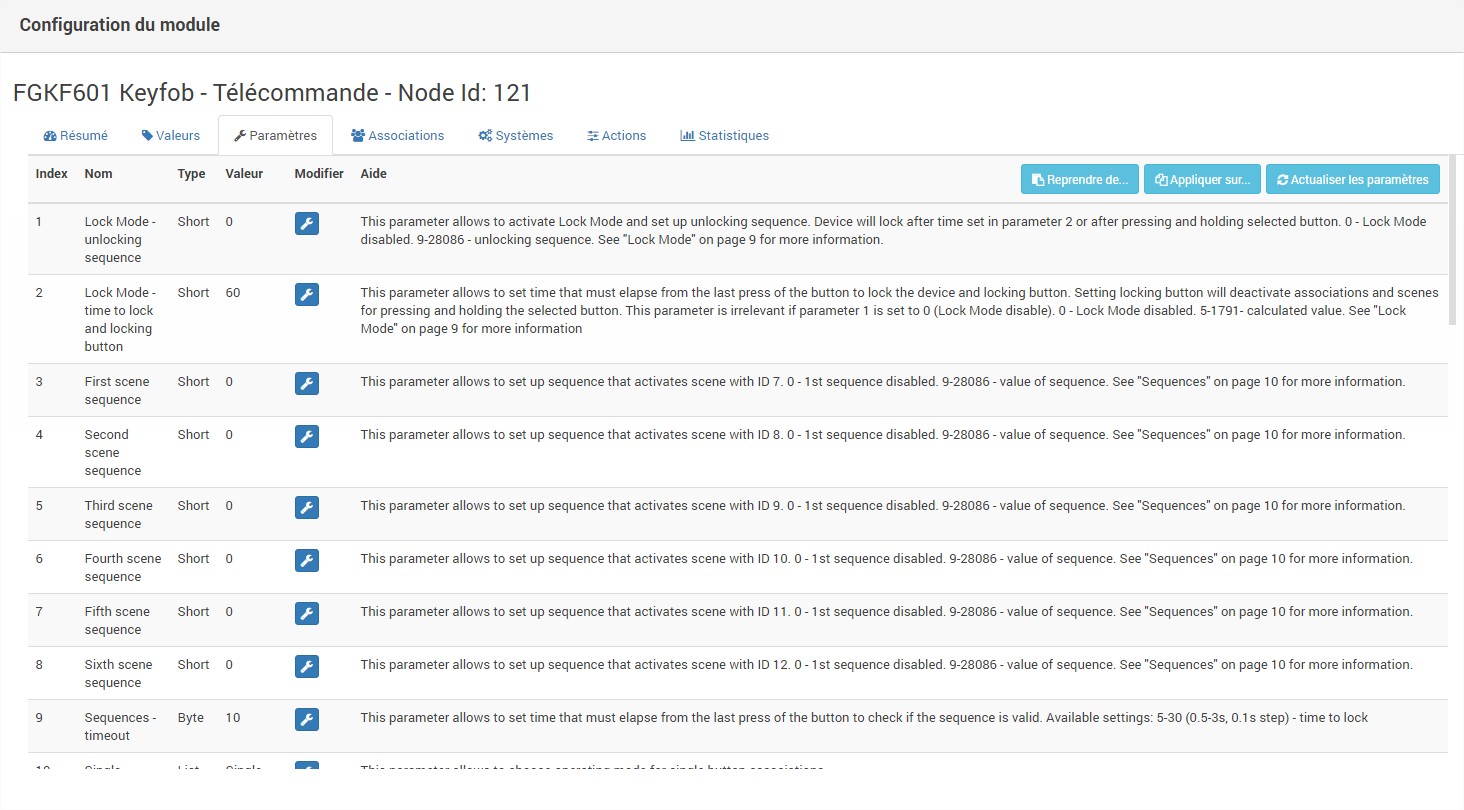This screenshot has width=1464, height=810.
Task: Click the value 10 in row 9
Action: click(233, 718)
